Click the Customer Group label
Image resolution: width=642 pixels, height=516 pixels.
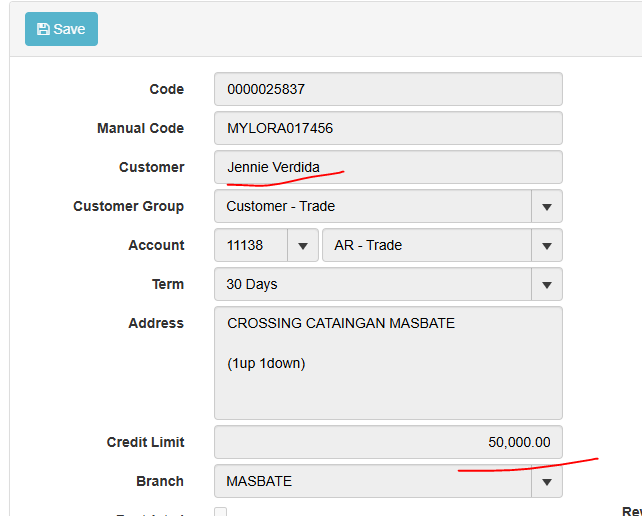pyautogui.click(x=128, y=206)
